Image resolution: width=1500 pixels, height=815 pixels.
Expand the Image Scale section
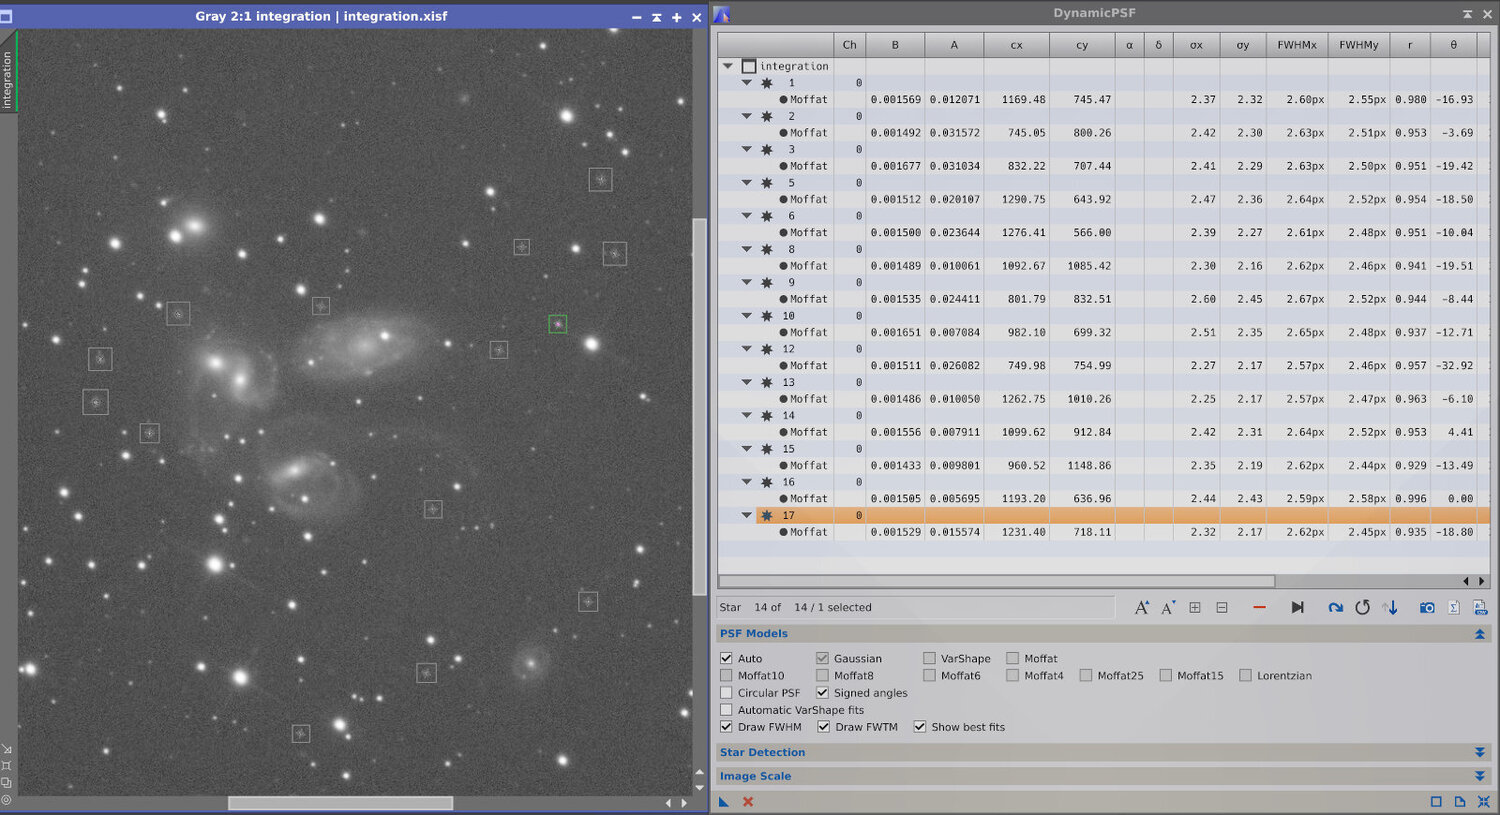click(x=1479, y=777)
